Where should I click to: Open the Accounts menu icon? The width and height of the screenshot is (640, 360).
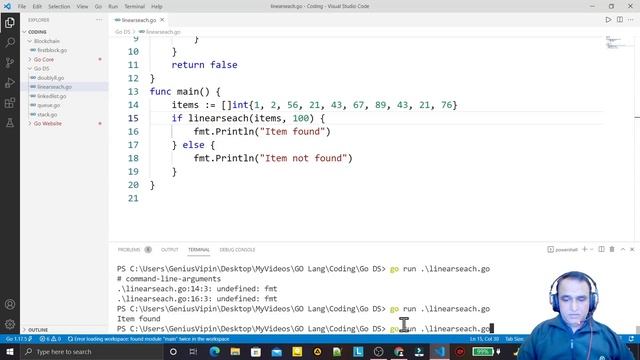tap(10, 304)
